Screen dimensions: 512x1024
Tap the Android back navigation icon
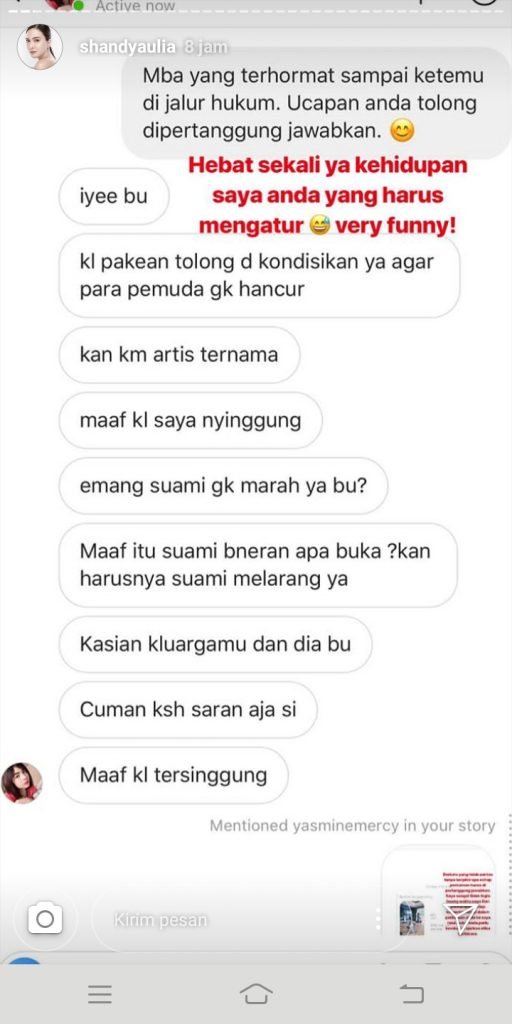[x=411, y=993]
